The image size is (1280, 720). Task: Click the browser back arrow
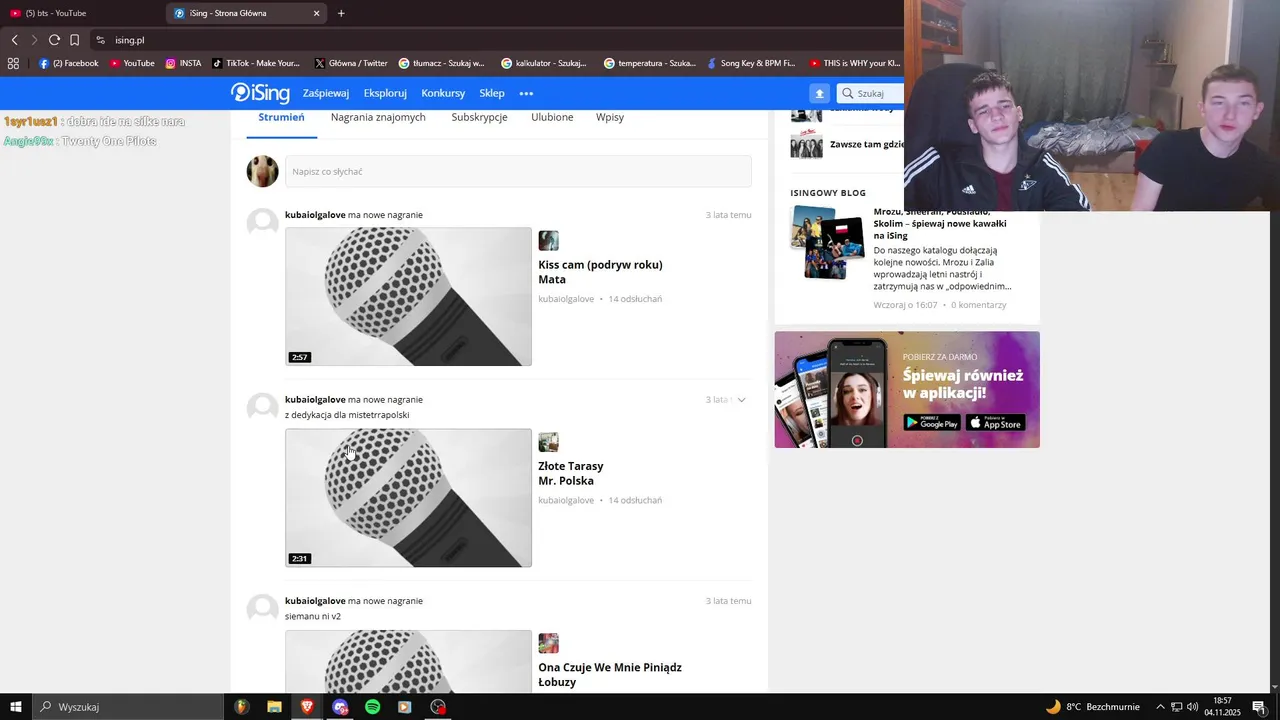(14, 40)
